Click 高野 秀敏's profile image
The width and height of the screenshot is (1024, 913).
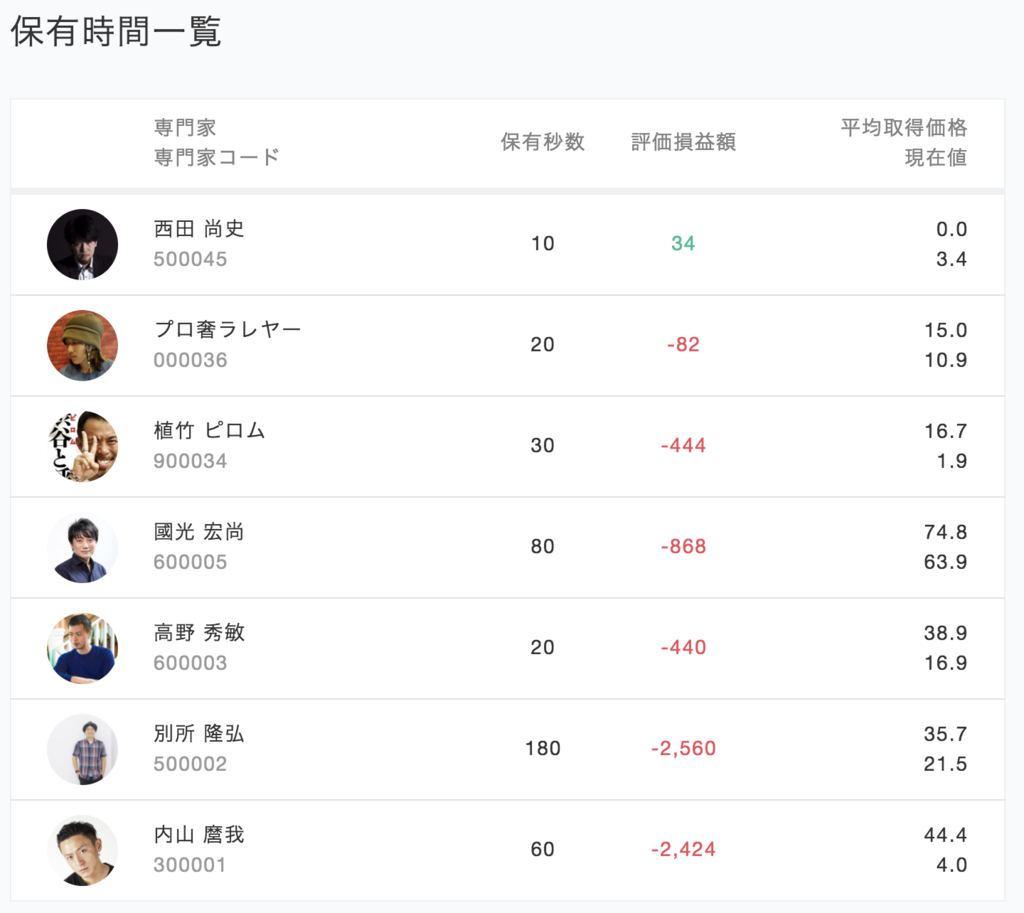[83, 648]
